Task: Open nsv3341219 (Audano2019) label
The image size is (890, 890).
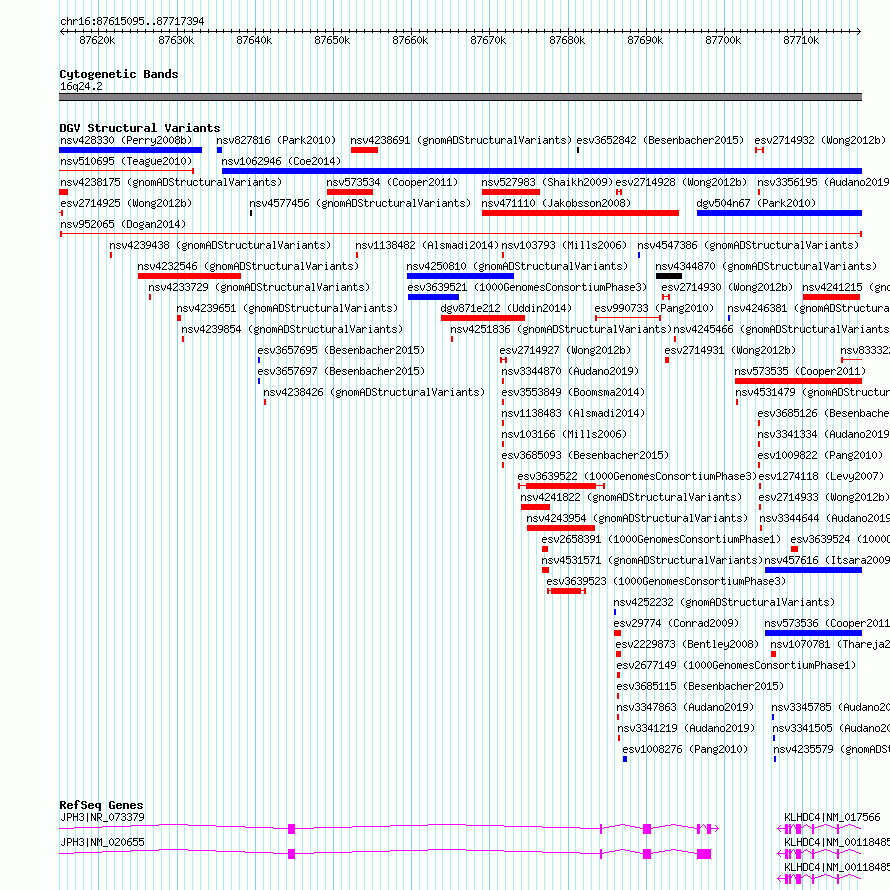Action: coord(686,728)
